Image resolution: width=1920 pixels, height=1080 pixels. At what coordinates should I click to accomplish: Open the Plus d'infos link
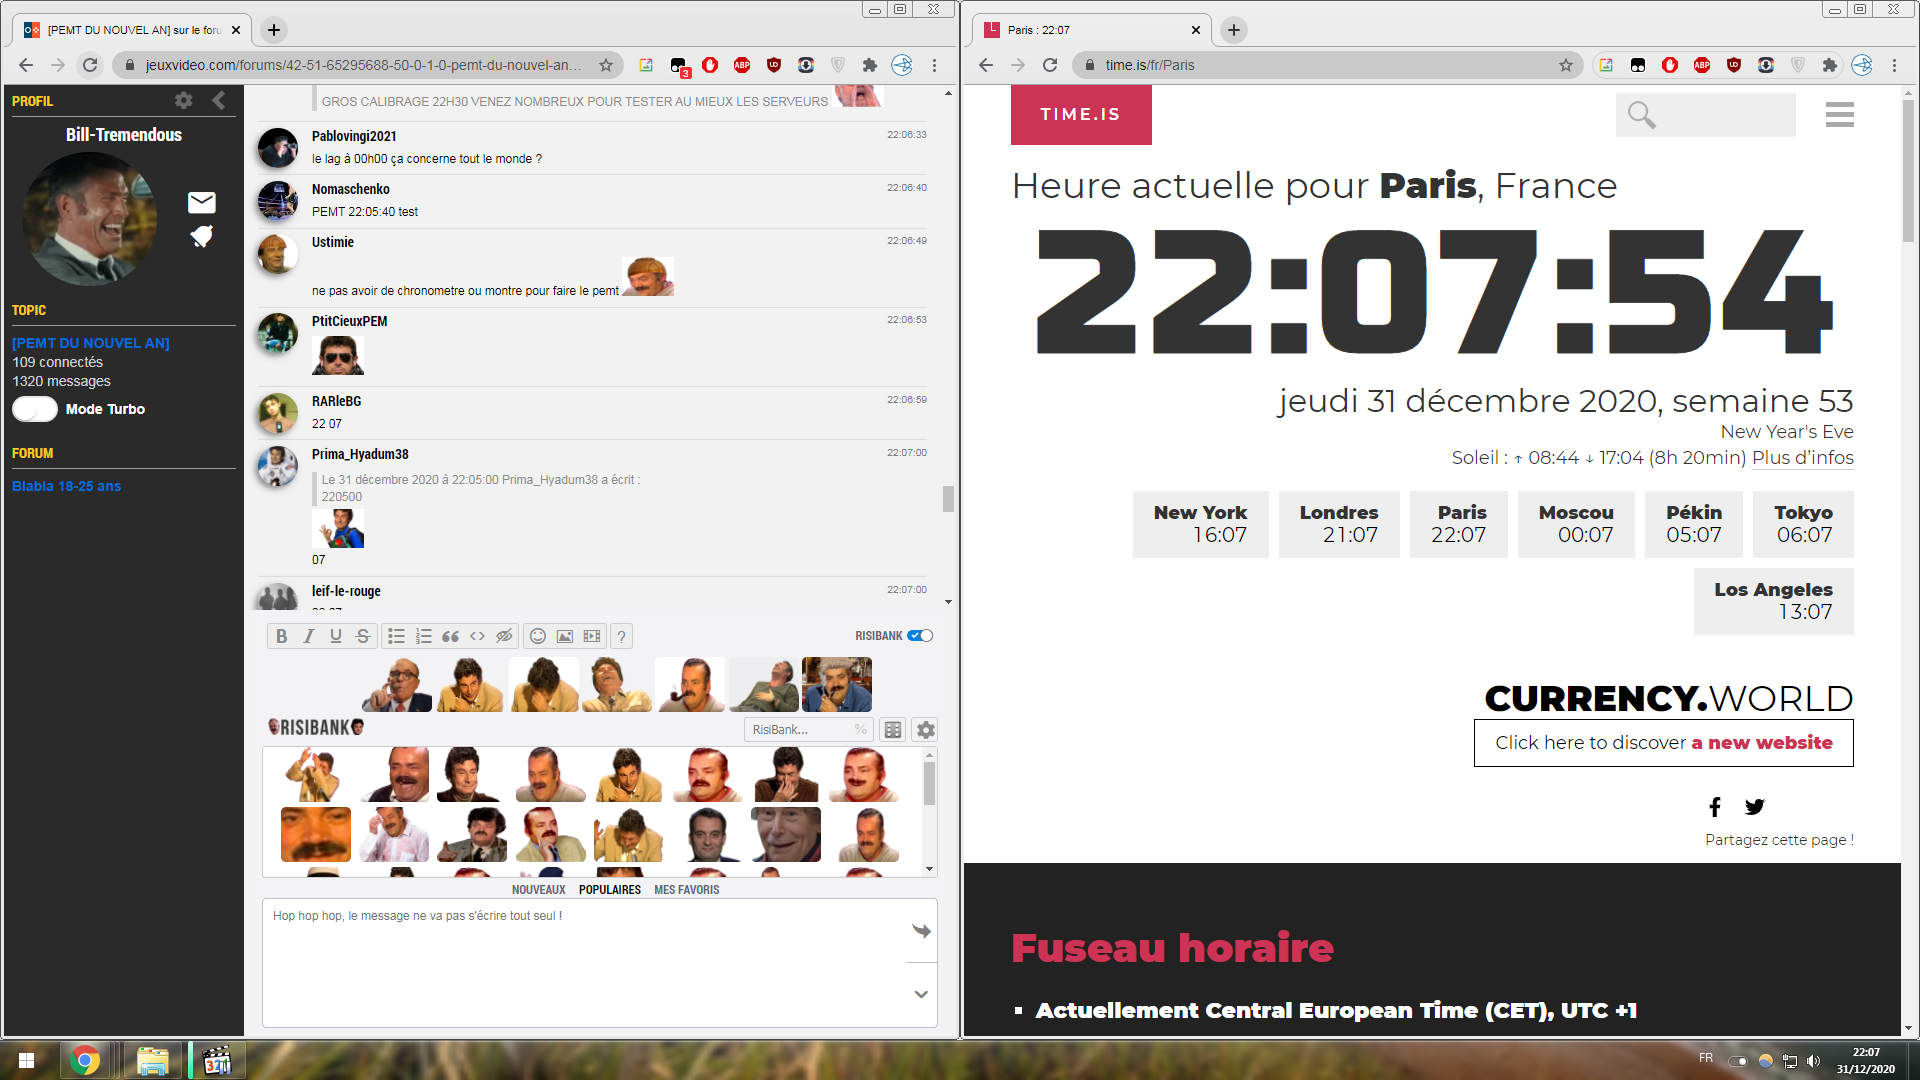1802,458
